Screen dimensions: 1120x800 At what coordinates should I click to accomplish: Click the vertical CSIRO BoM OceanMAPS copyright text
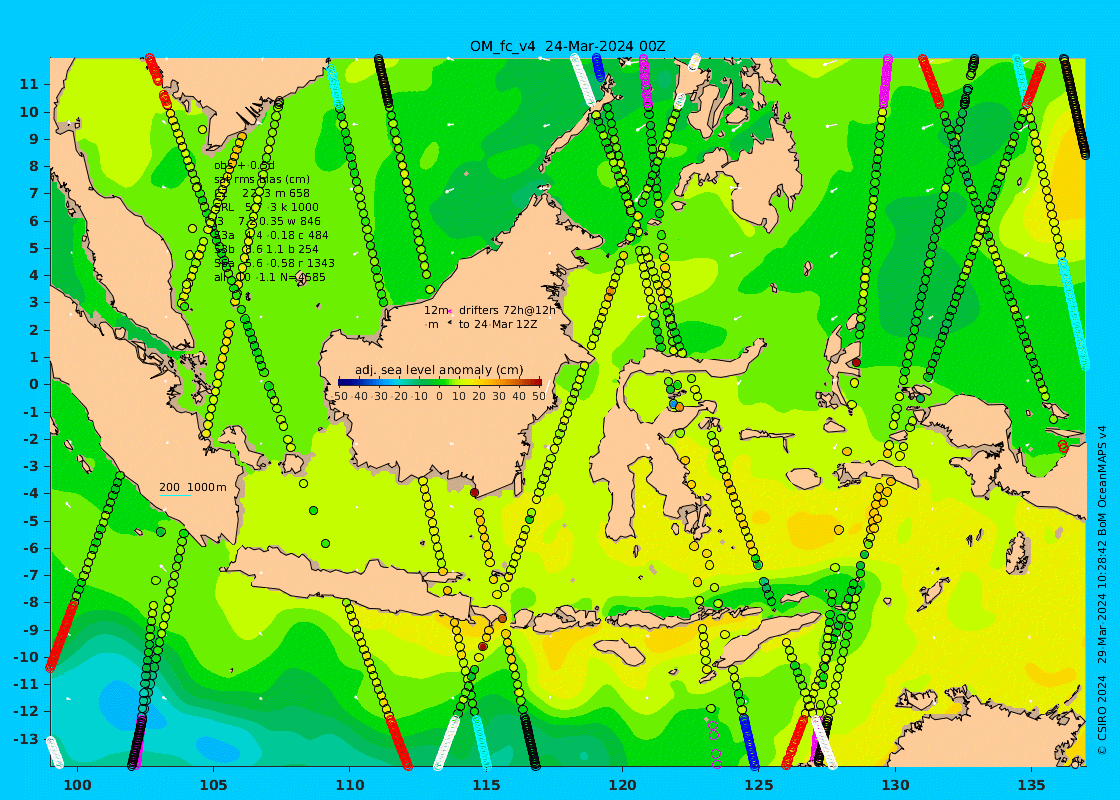click(x=1102, y=590)
